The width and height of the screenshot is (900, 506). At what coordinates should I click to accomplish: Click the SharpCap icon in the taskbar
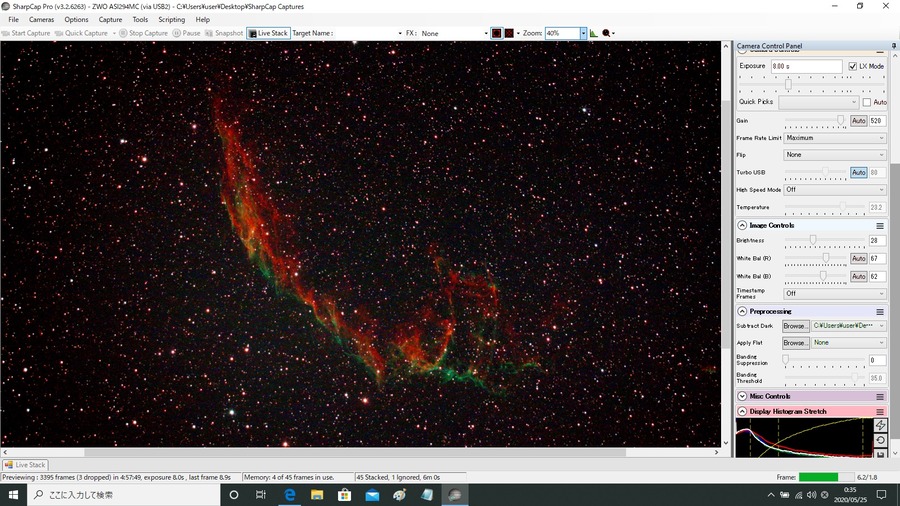455,495
